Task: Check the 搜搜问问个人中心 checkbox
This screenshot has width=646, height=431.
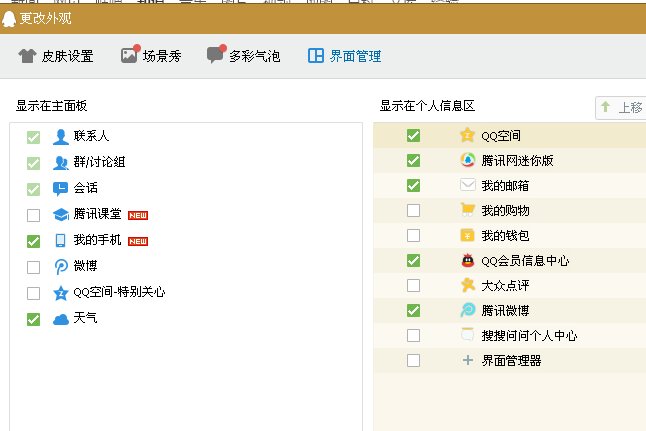Action: tap(413, 335)
